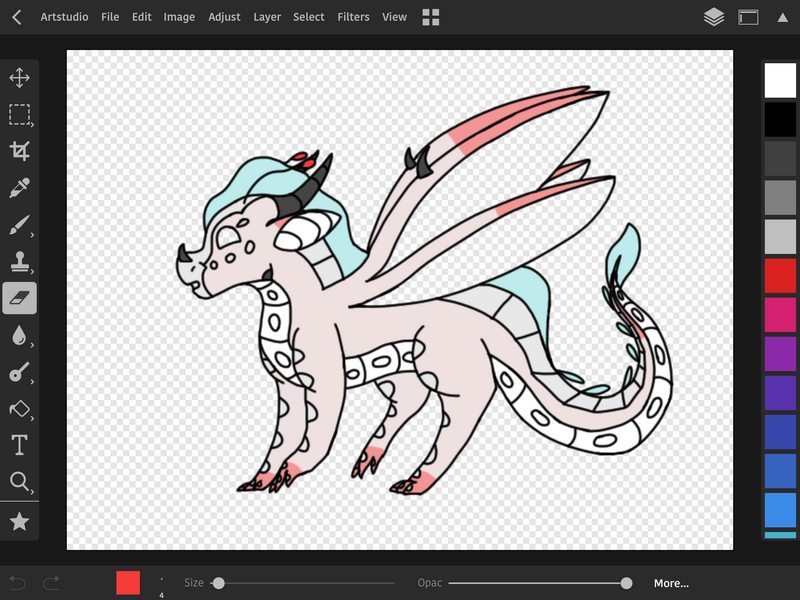Select the Text tool

(x=19, y=445)
